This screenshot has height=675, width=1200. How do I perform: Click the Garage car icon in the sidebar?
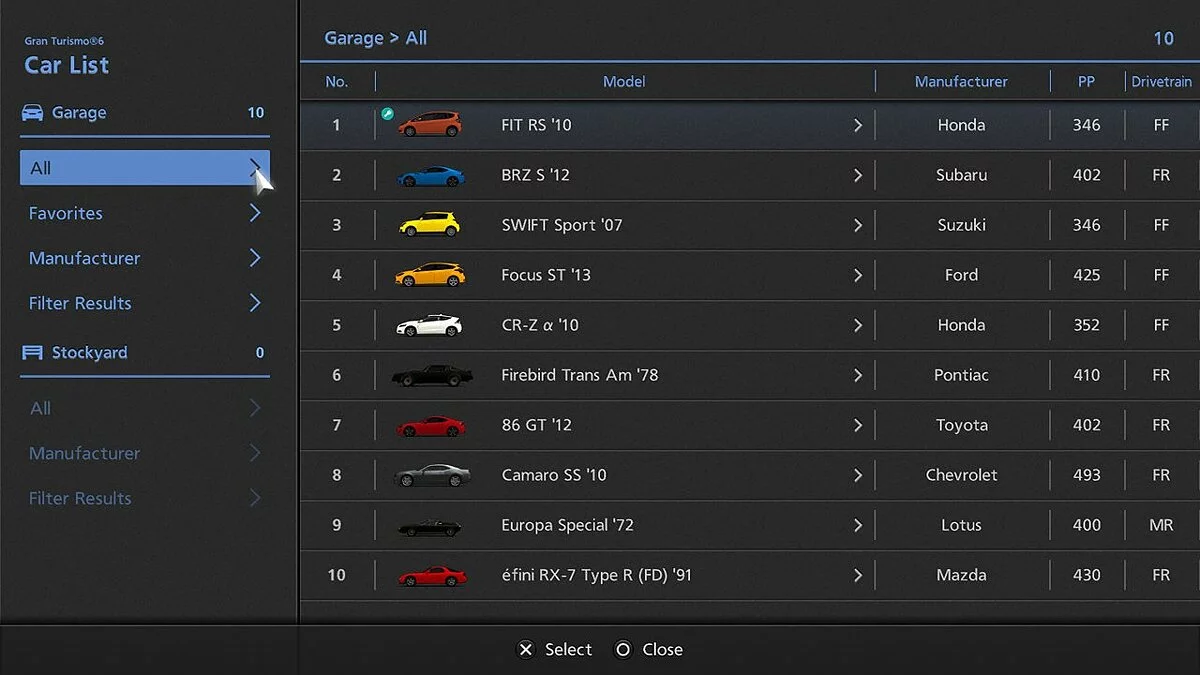(x=31, y=112)
